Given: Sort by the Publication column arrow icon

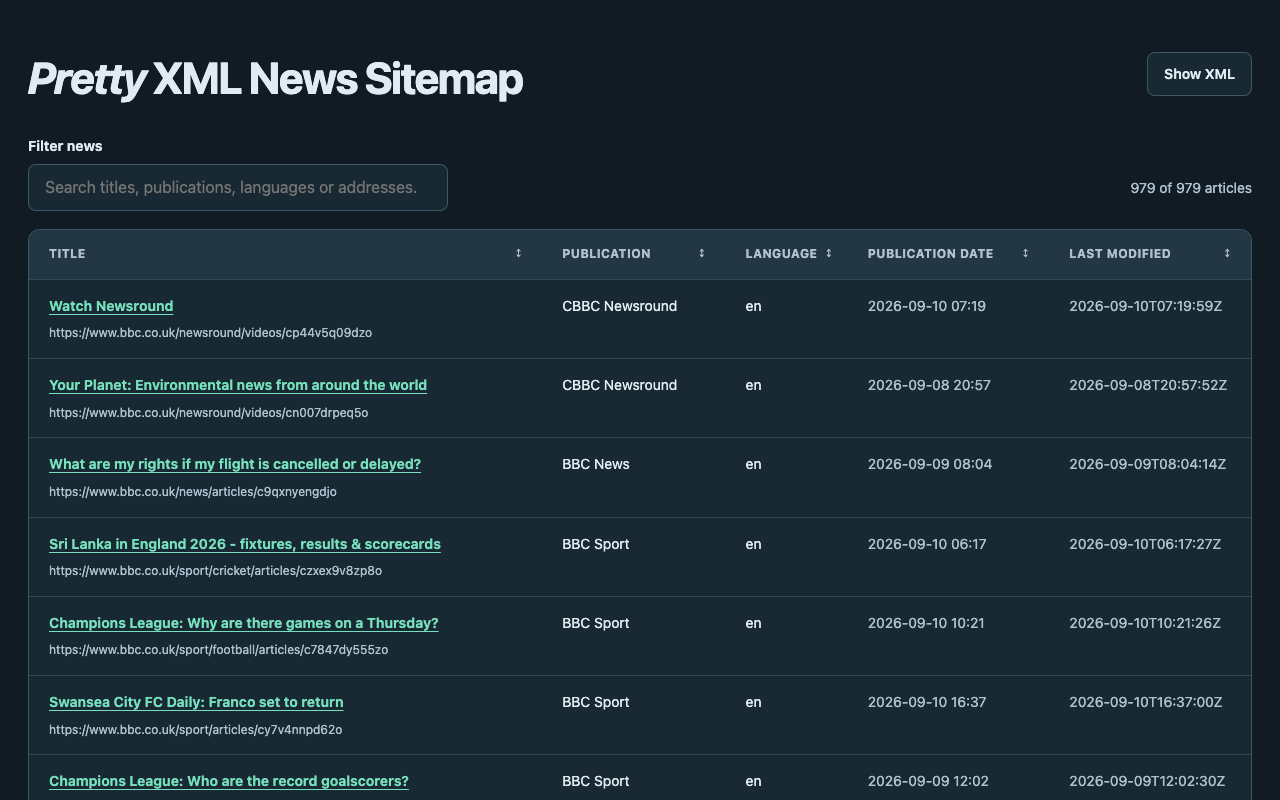Looking at the screenshot, I should (701, 254).
